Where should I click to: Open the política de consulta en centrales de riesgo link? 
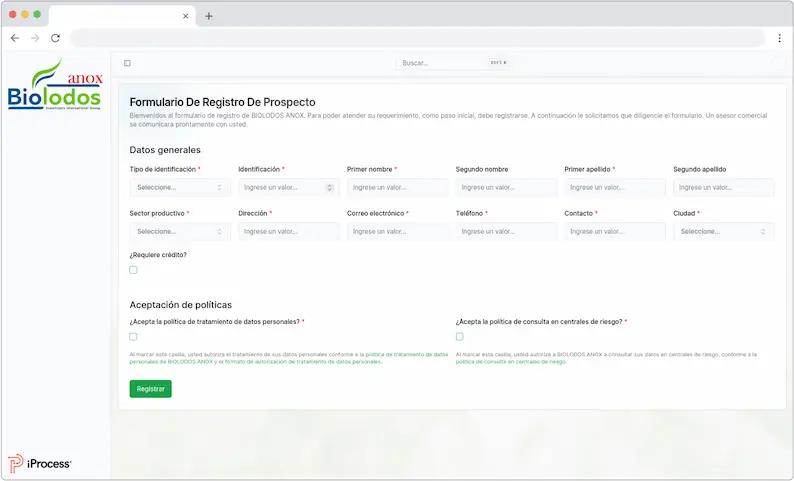510,361
